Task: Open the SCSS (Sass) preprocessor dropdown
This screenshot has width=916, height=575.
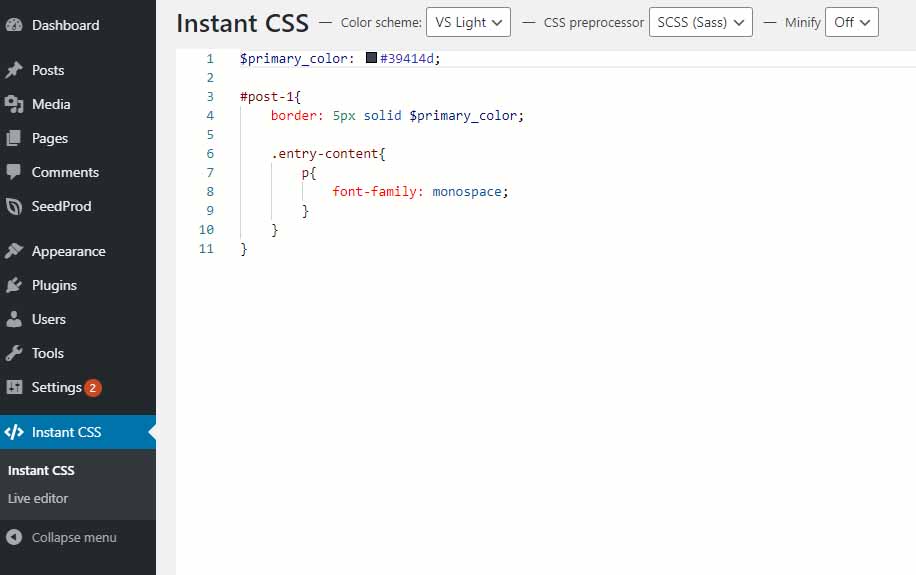Action: [x=700, y=22]
